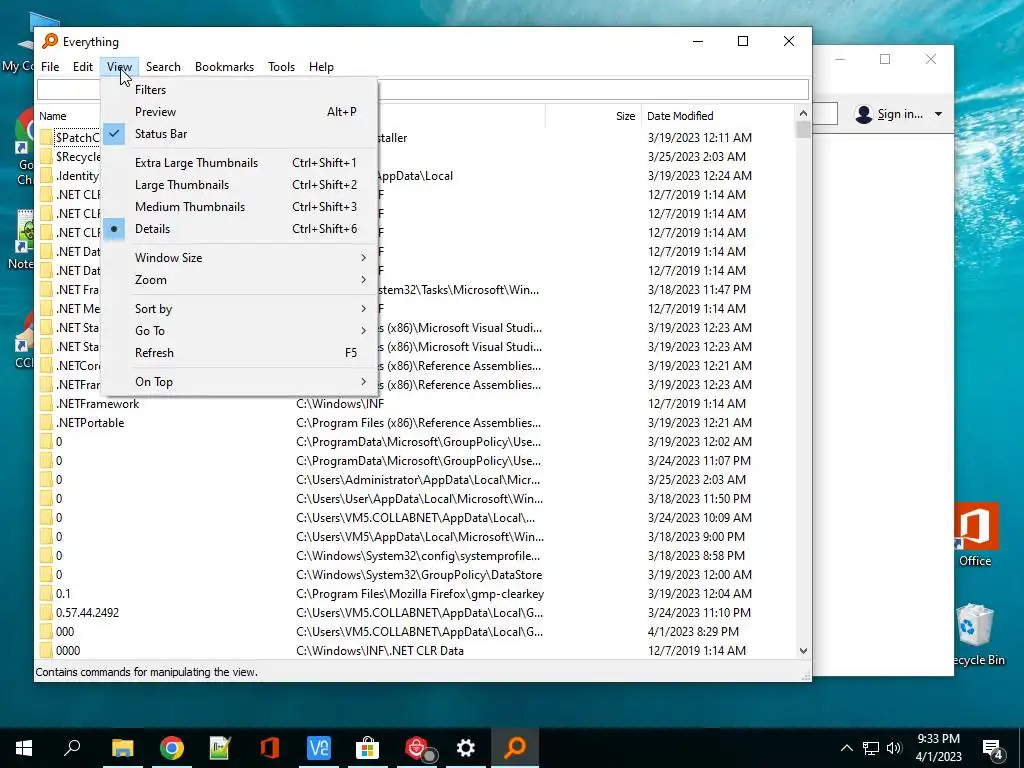Open the blue VE app in taskbar
The width and height of the screenshot is (1024, 768).
319,748
